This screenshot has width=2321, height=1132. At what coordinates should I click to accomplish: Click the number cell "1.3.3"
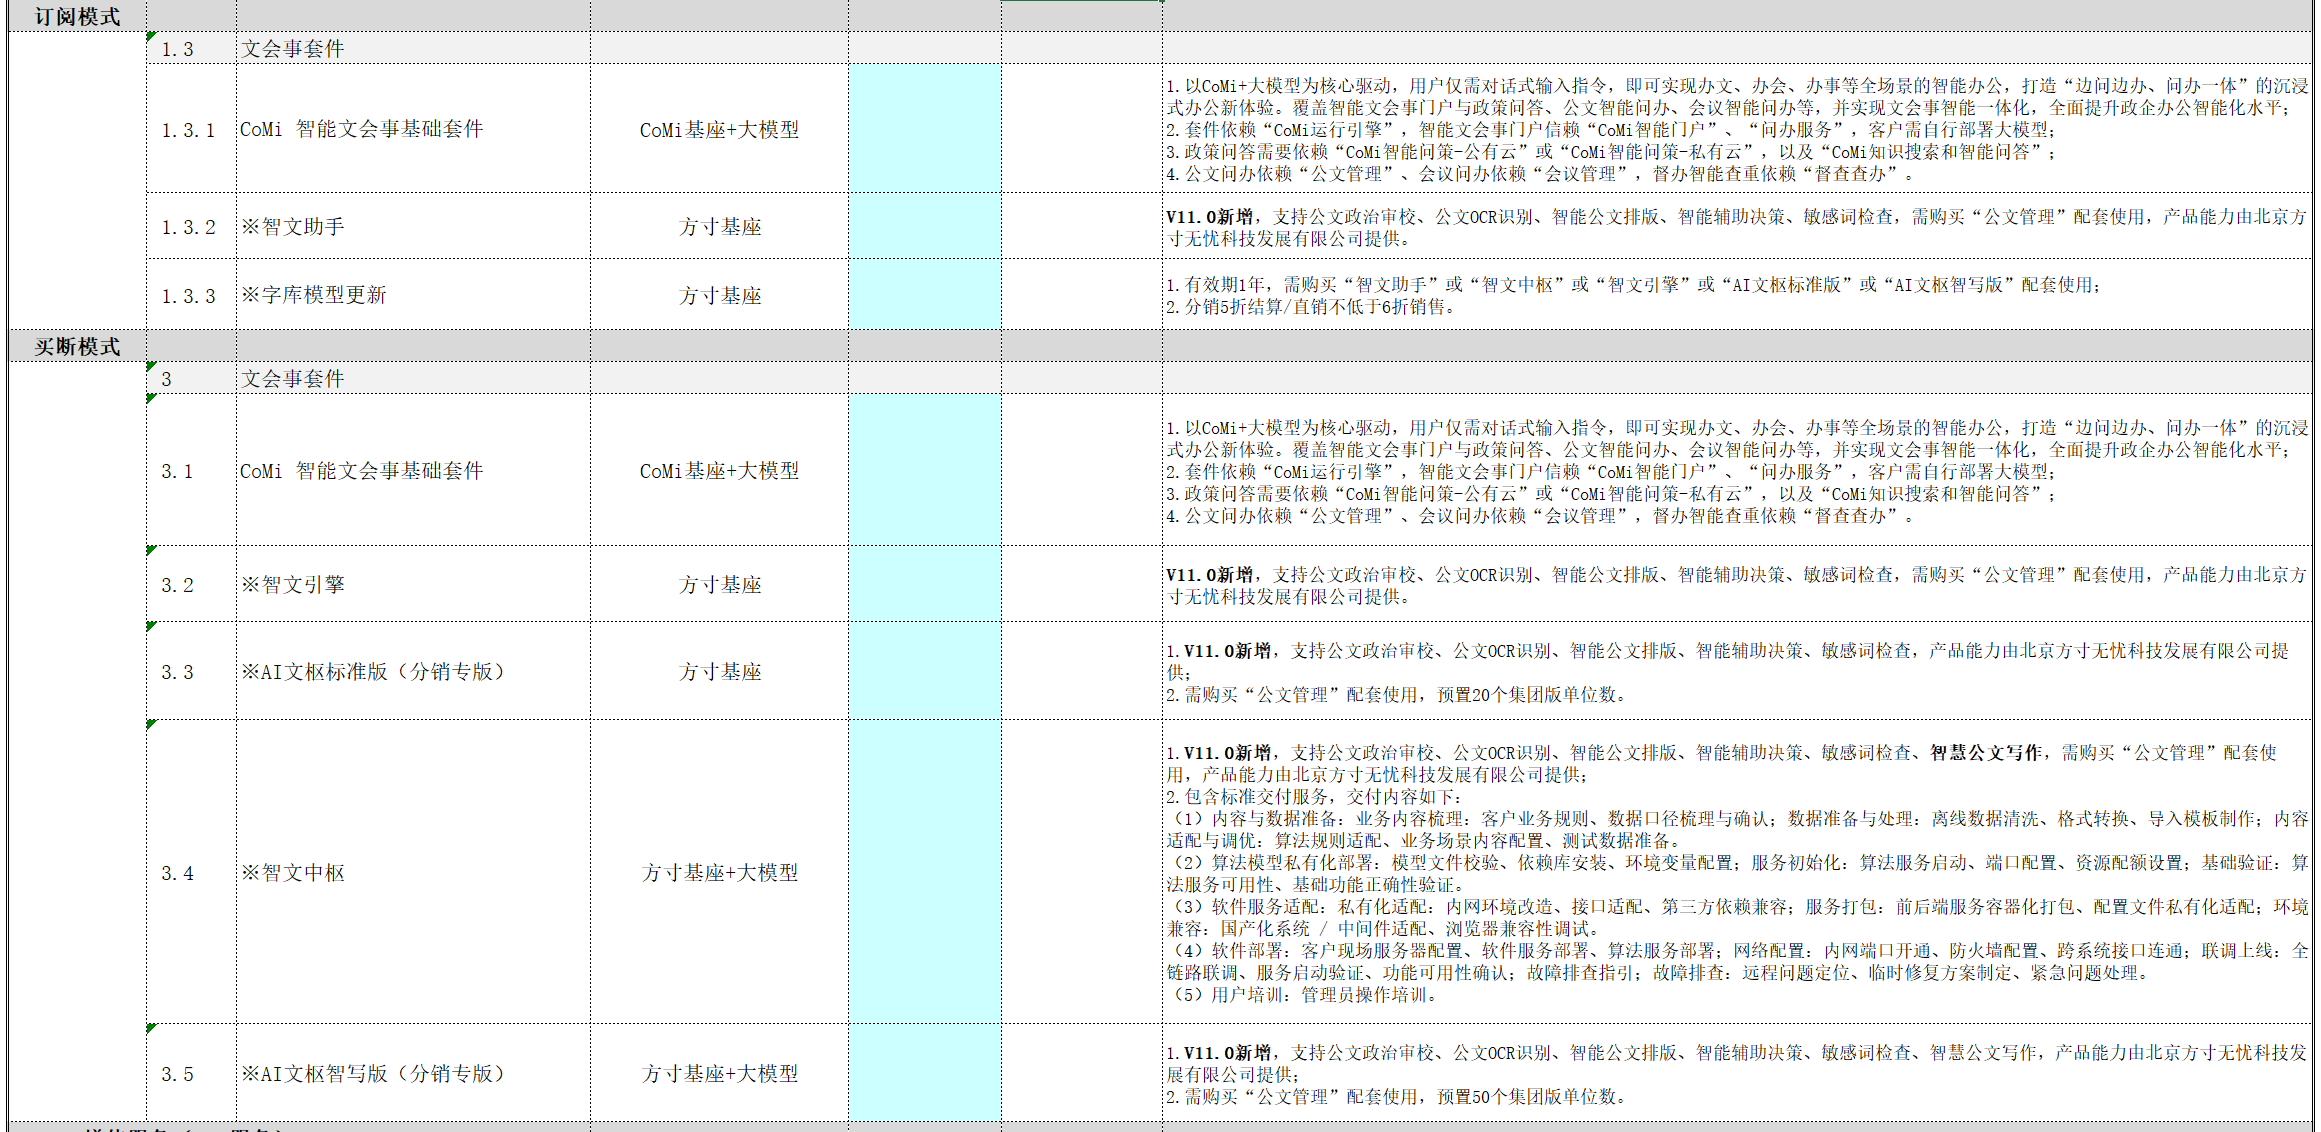pyautogui.click(x=191, y=296)
